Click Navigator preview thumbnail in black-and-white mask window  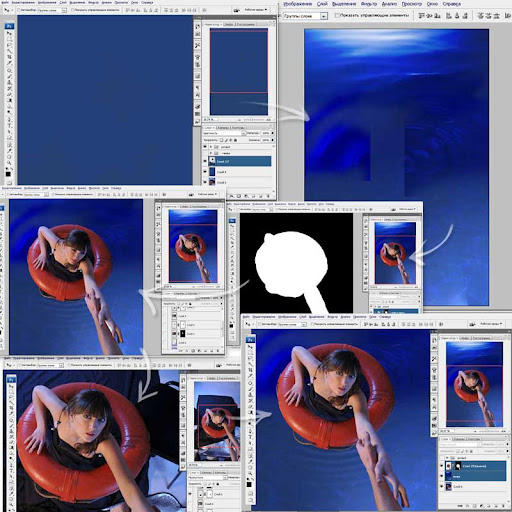click(x=395, y=253)
